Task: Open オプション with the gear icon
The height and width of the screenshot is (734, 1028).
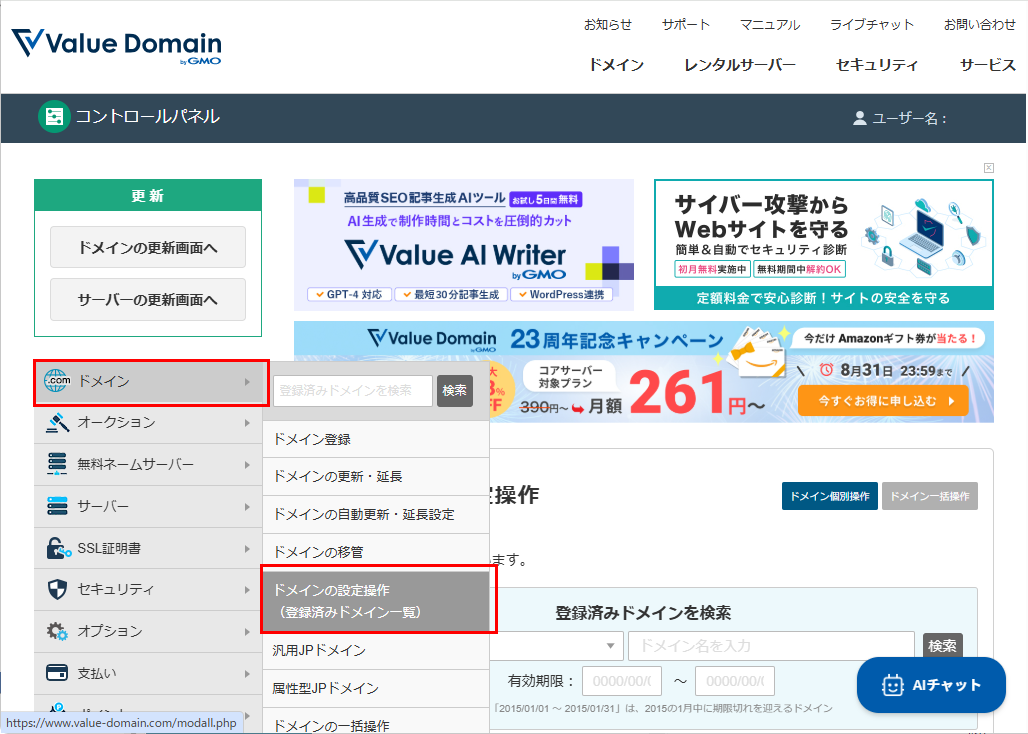Action: click(57, 631)
